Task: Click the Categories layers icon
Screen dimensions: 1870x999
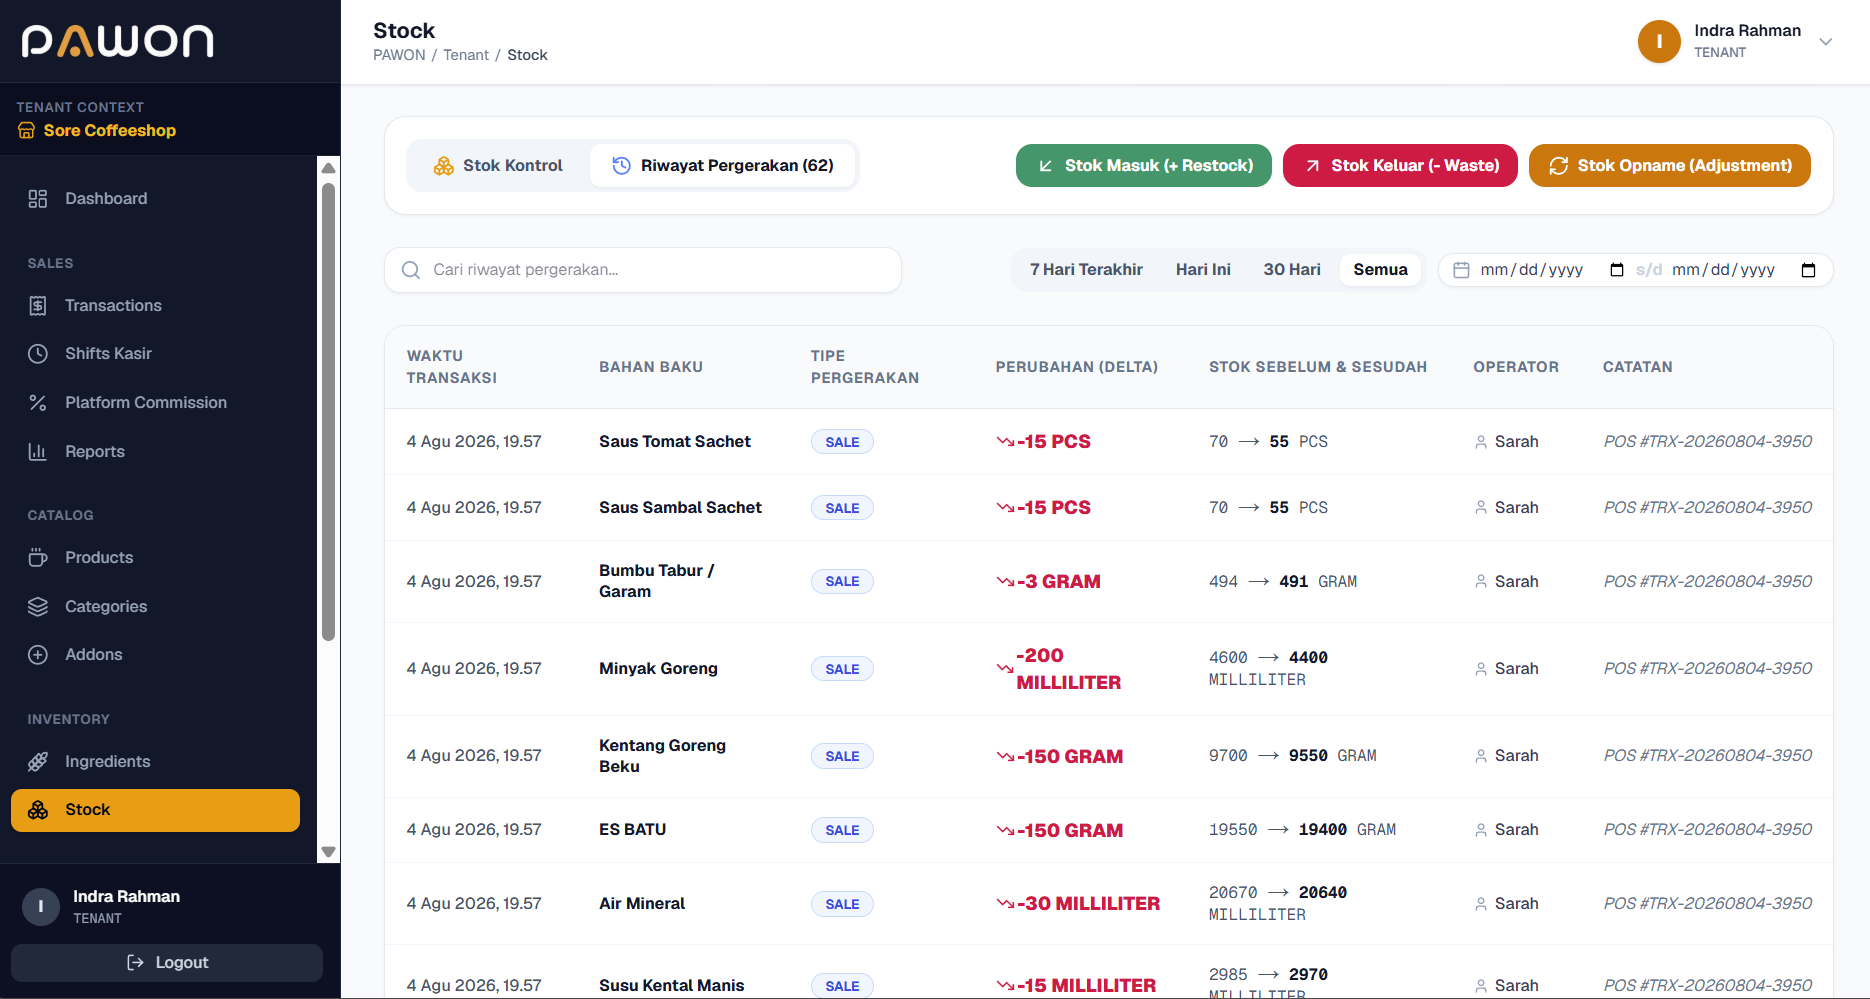Action: [38, 607]
